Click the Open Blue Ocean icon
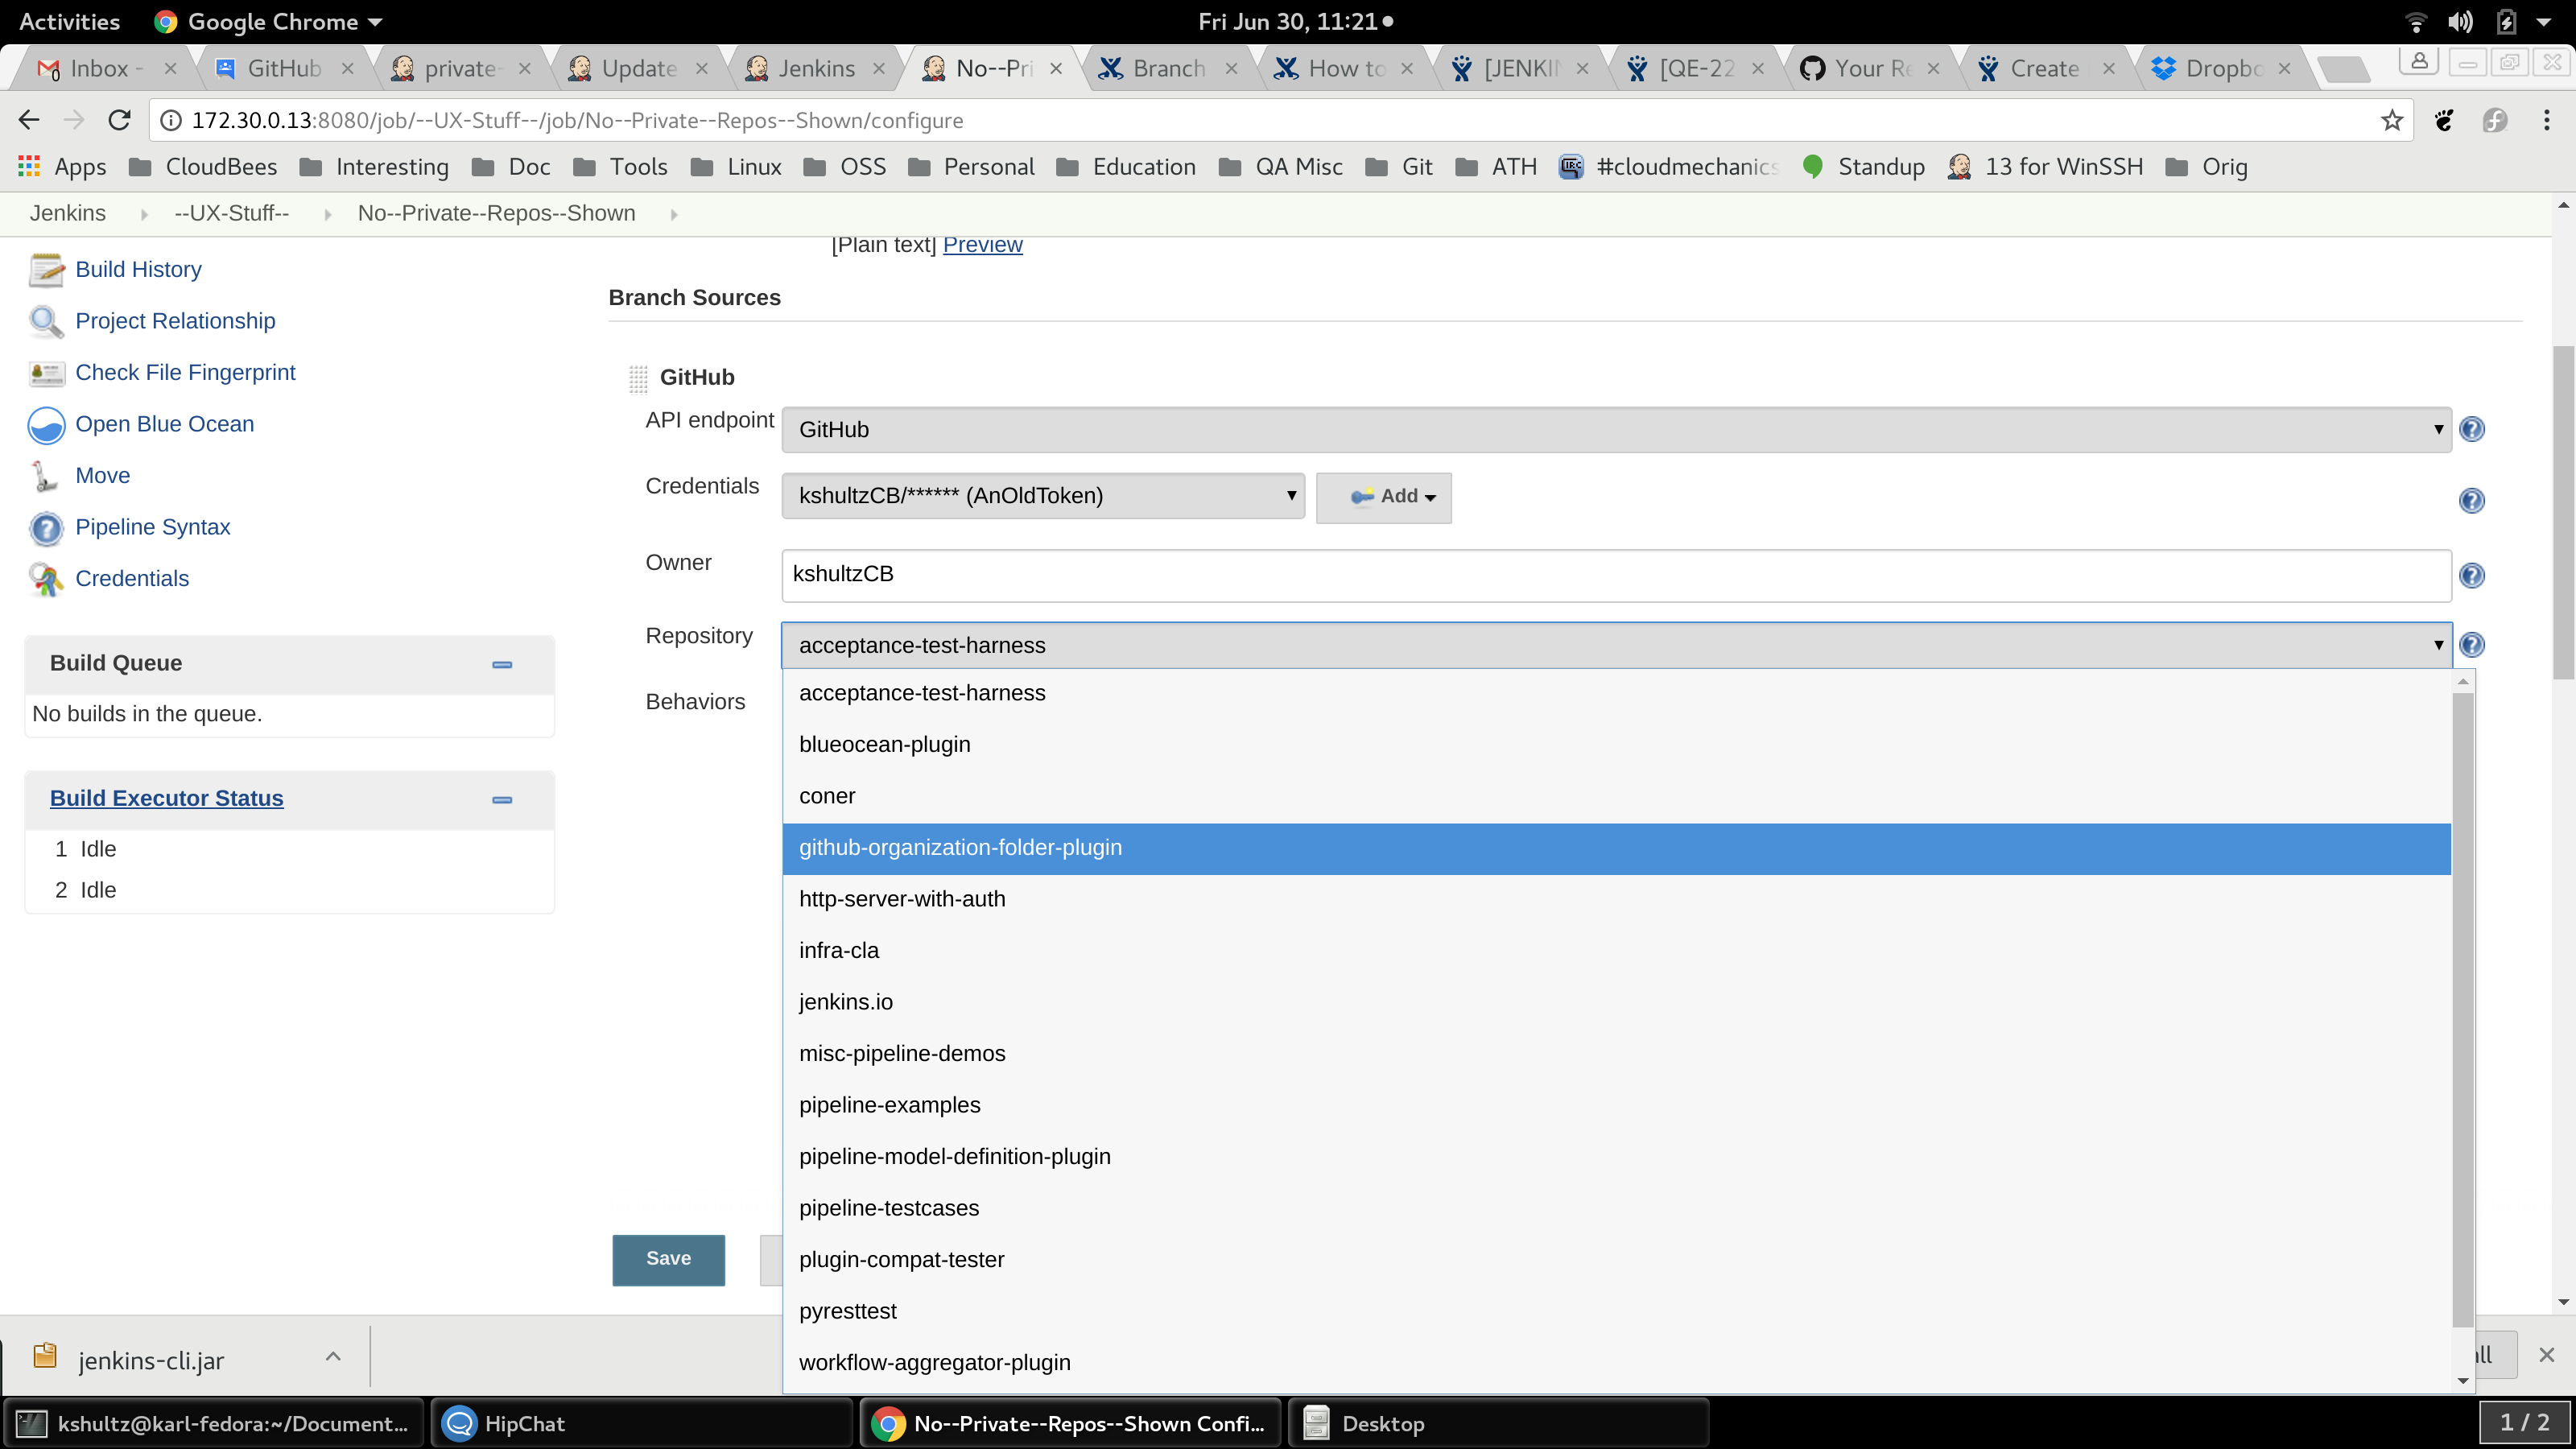The width and height of the screenshot is (2576, 1449). coord(46,425)
